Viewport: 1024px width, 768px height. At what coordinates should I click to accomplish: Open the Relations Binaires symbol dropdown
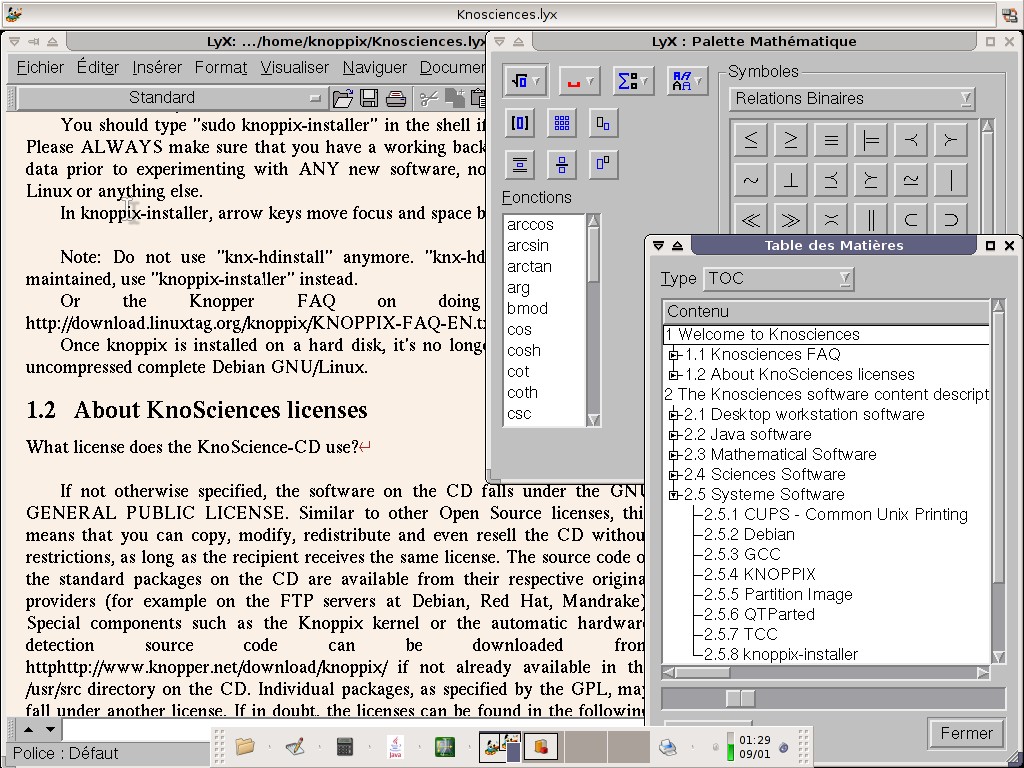coord(852,98)
